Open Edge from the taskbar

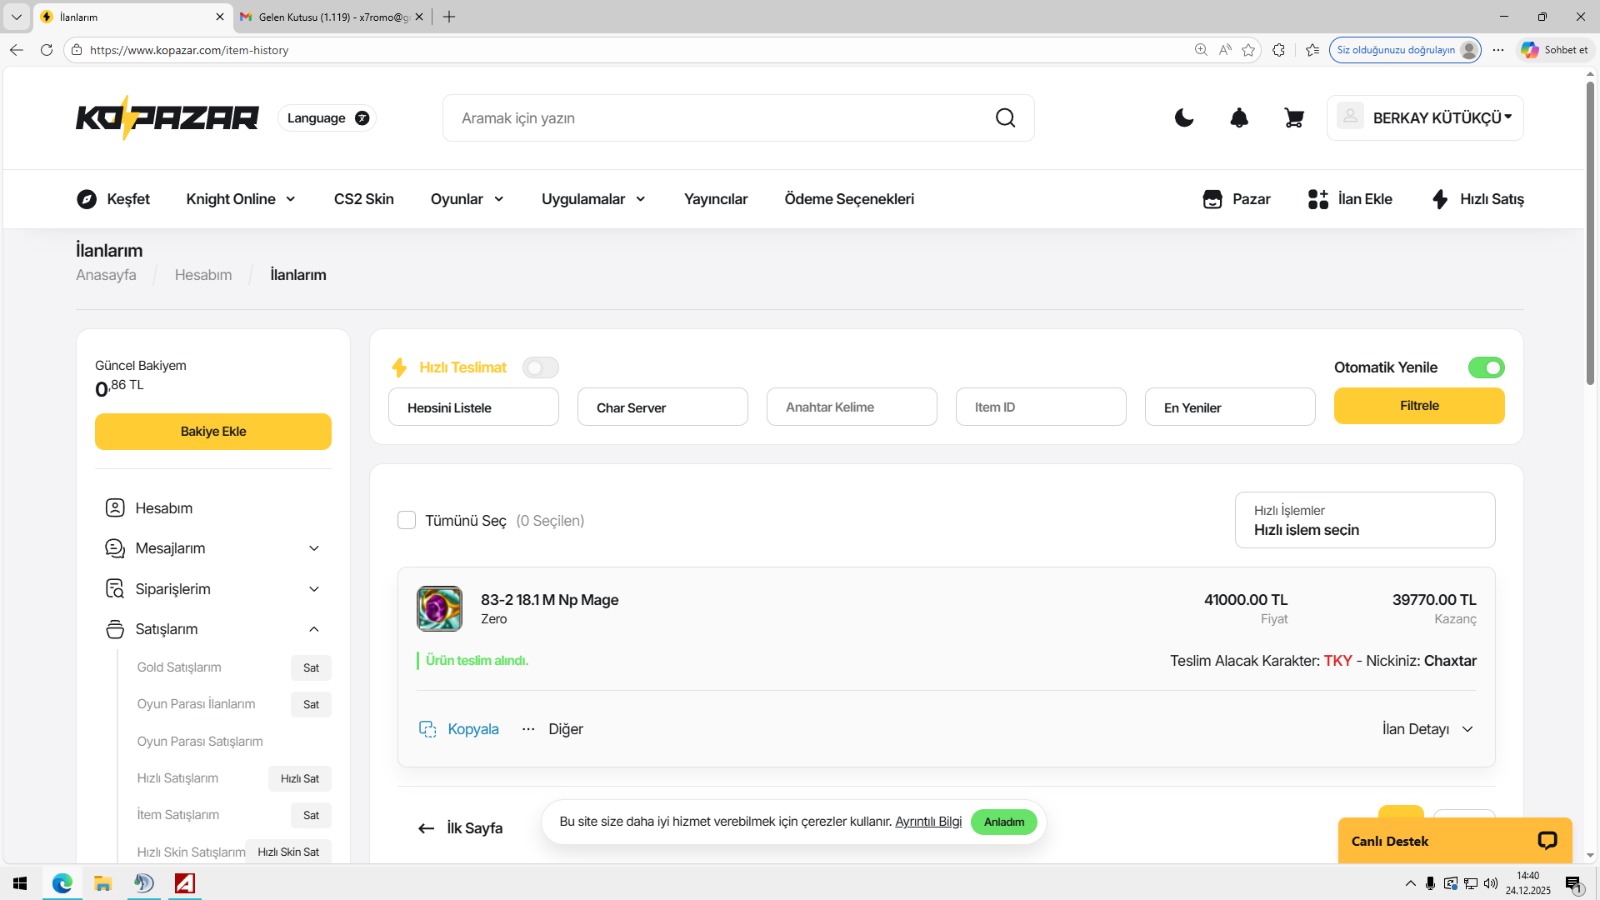(62, 883)
